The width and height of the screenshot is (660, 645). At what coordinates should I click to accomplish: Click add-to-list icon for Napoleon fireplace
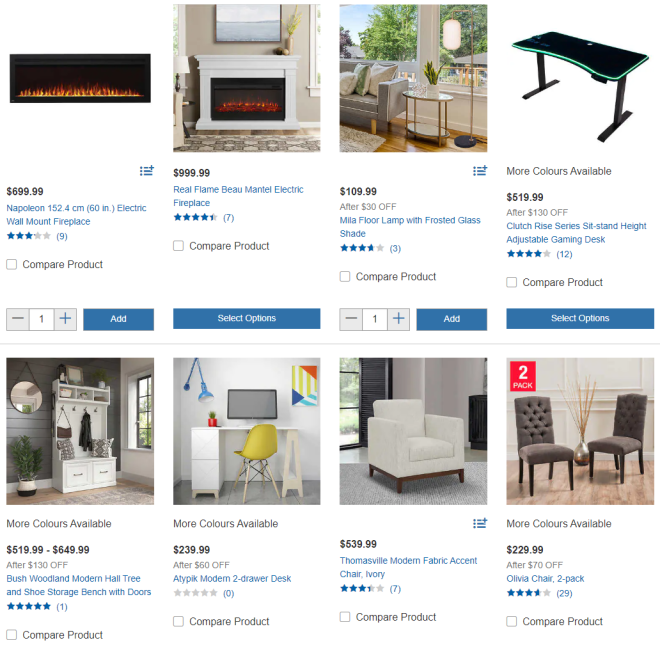tap(146, 171)
